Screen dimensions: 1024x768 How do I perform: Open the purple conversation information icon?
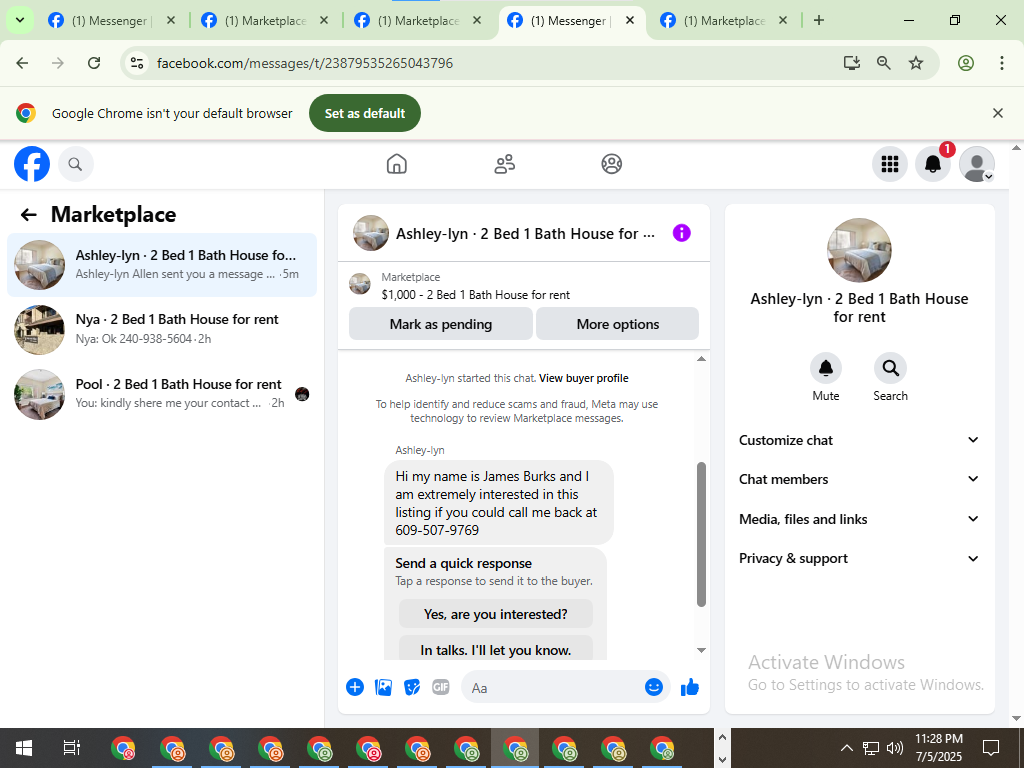click(681, 233)
